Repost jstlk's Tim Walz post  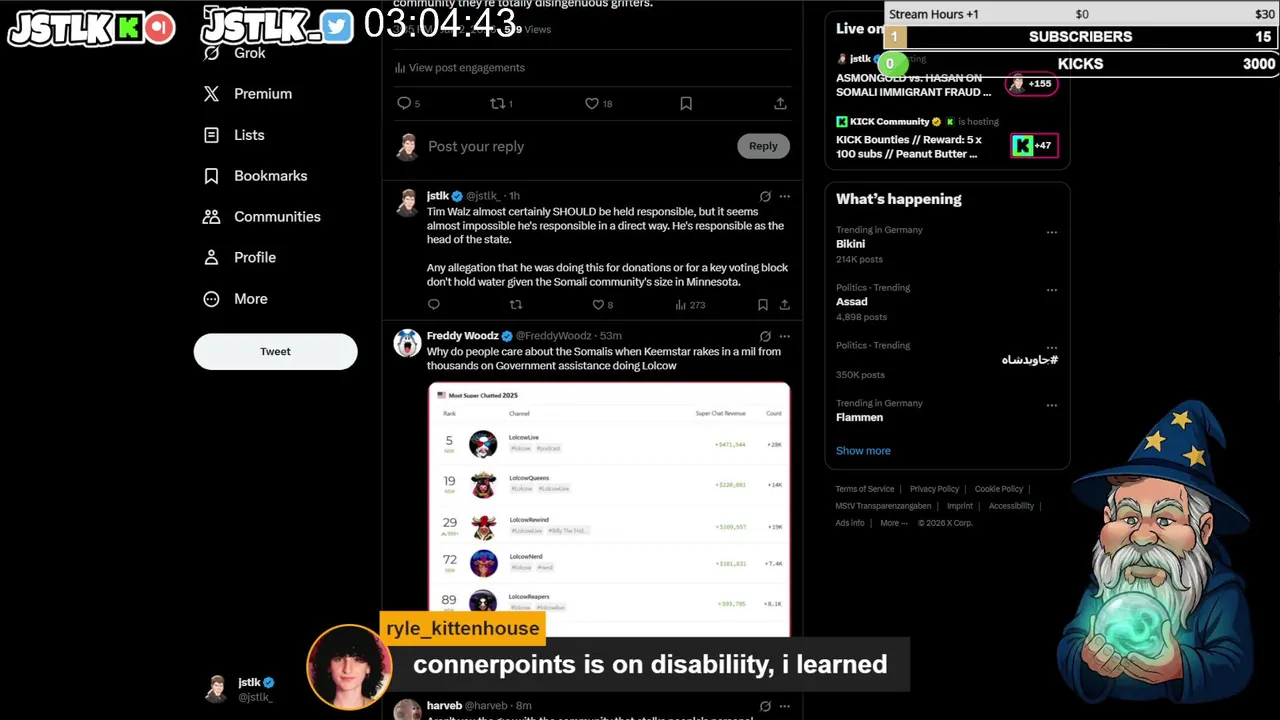tap(516, 305)
